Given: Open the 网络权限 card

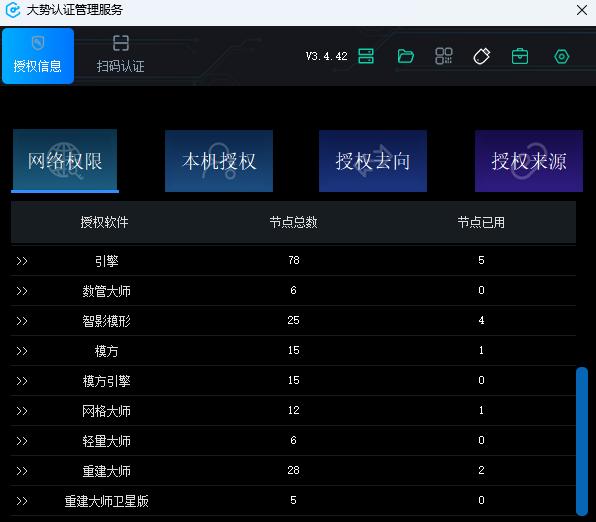Looking at the screenshot, I should click(x=65, y=161).
